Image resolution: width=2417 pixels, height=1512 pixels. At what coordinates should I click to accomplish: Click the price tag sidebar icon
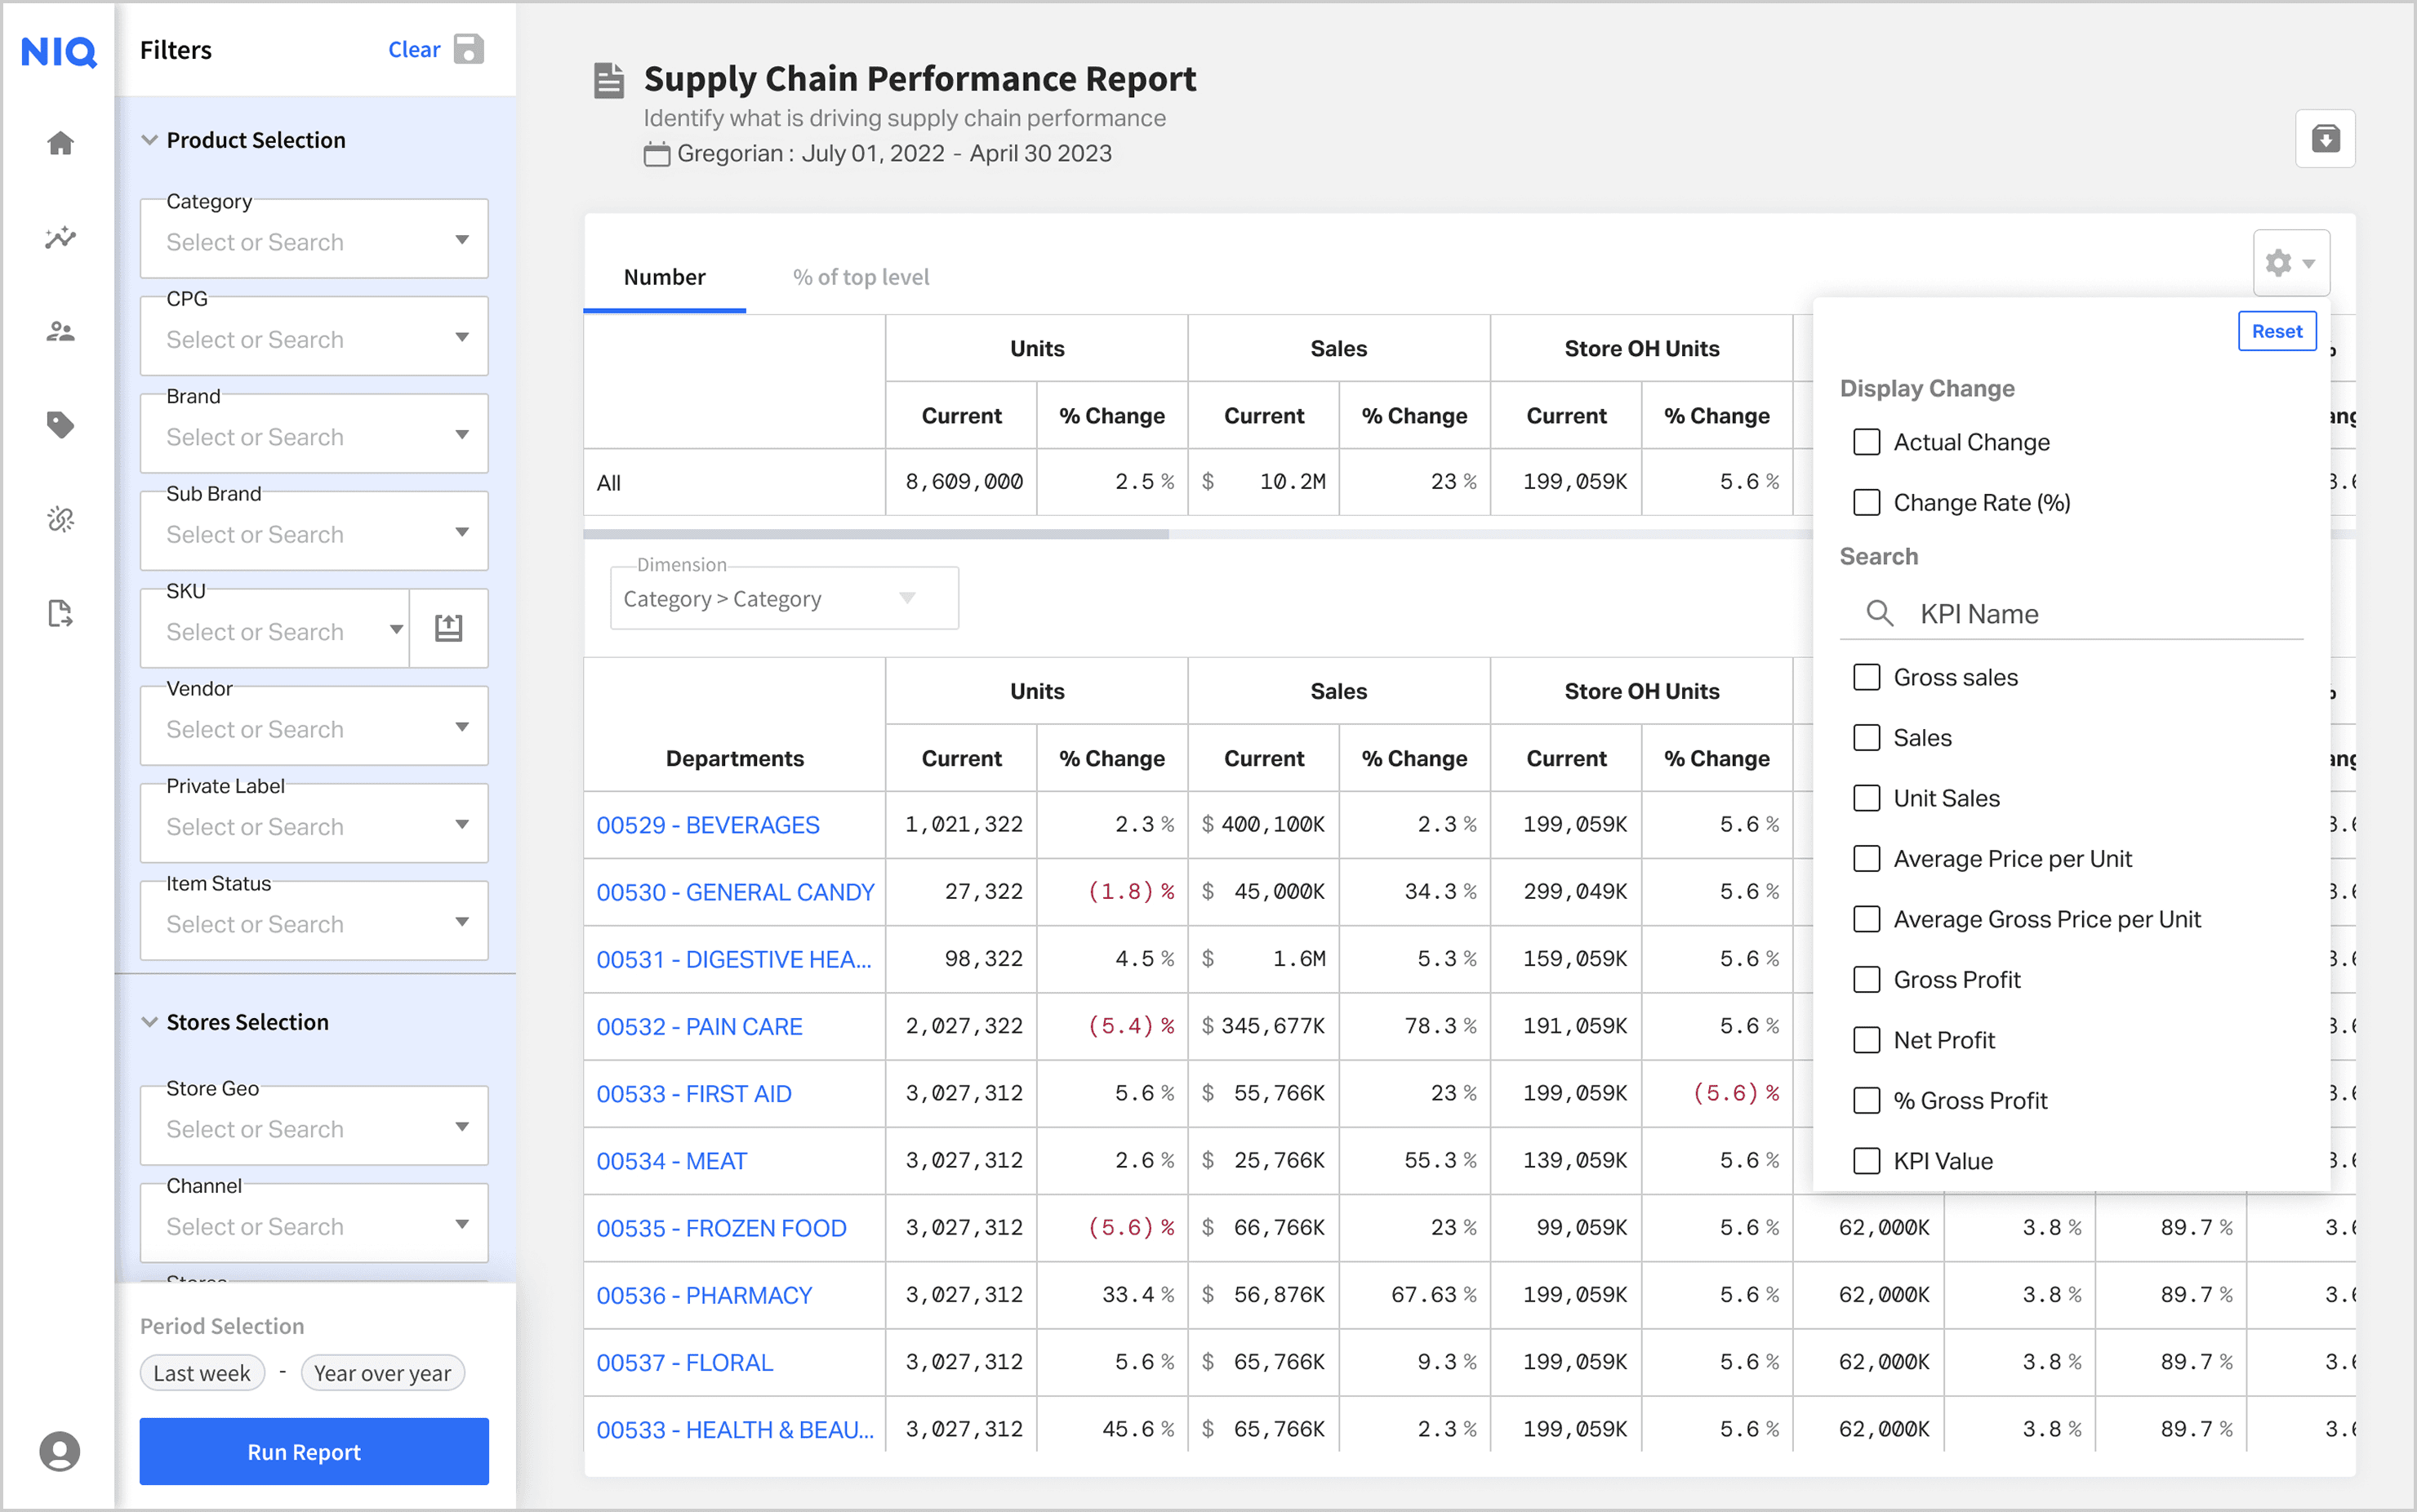pyautogui.click(x=60, y=425)
